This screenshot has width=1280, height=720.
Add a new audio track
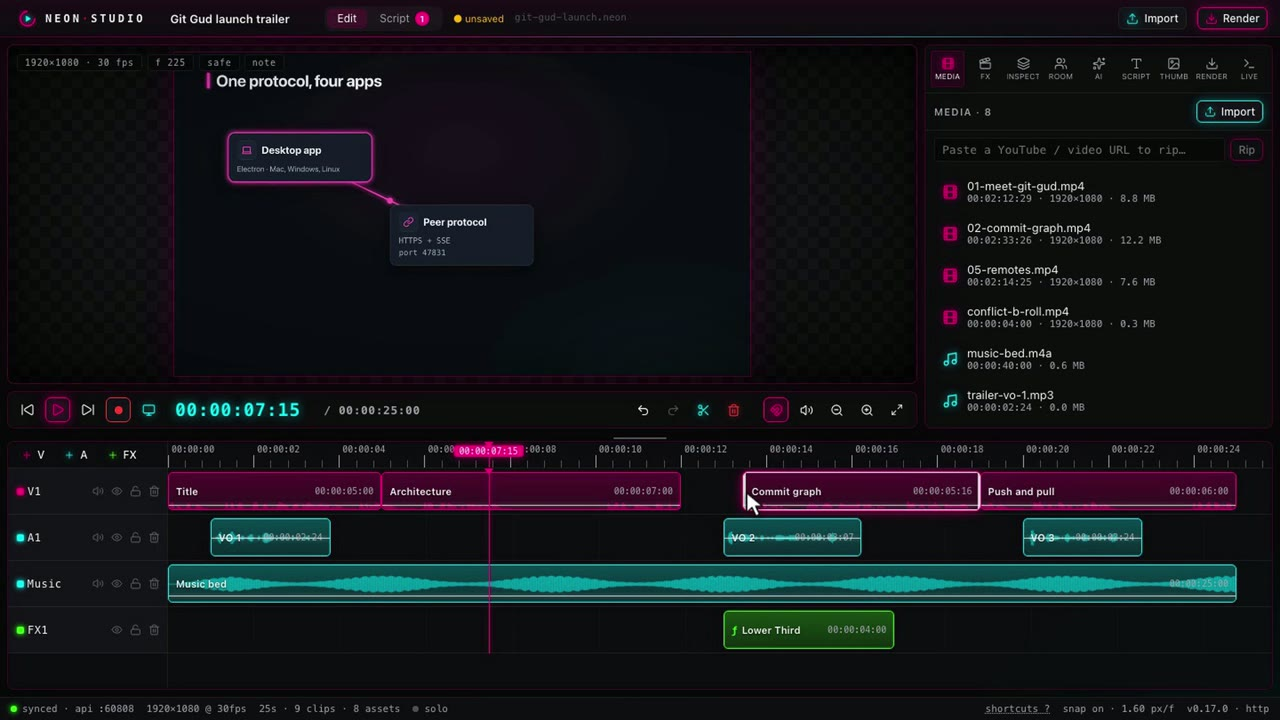(x=77, y=455)
